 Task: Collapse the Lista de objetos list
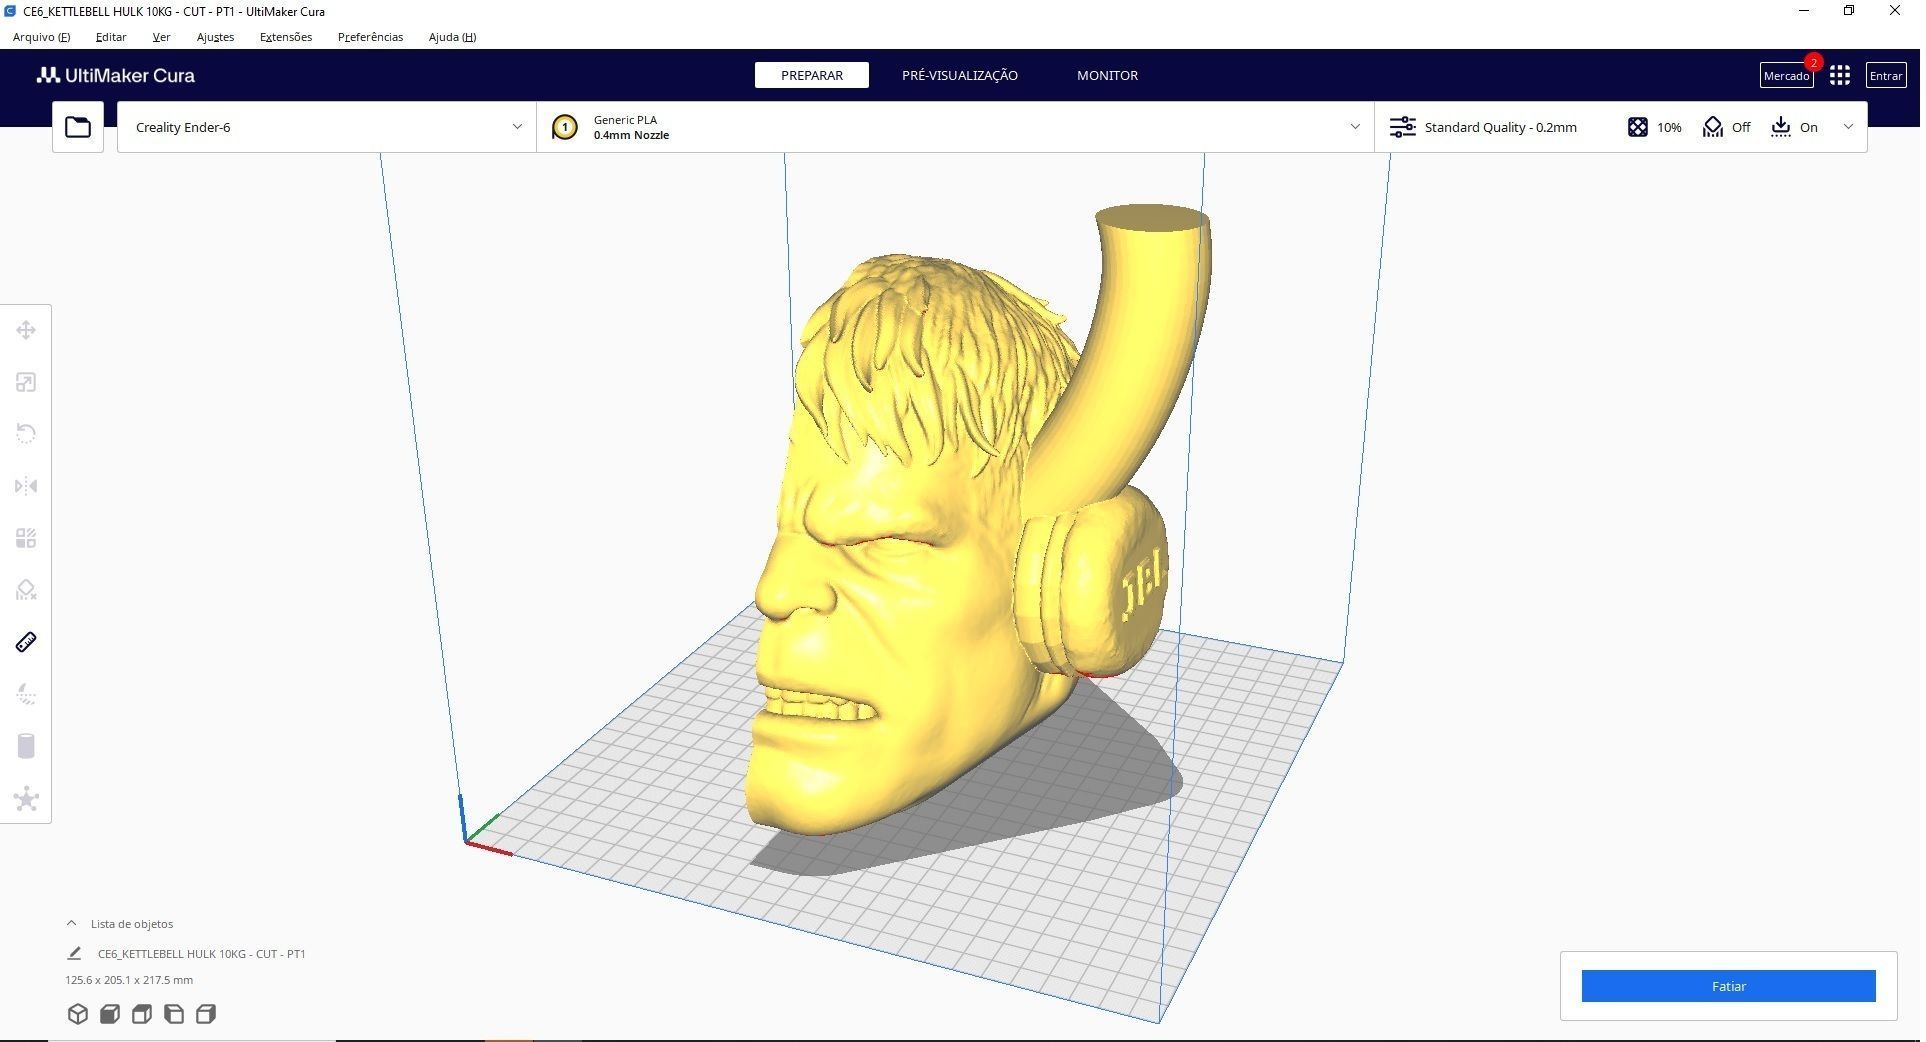coord(71,923)
